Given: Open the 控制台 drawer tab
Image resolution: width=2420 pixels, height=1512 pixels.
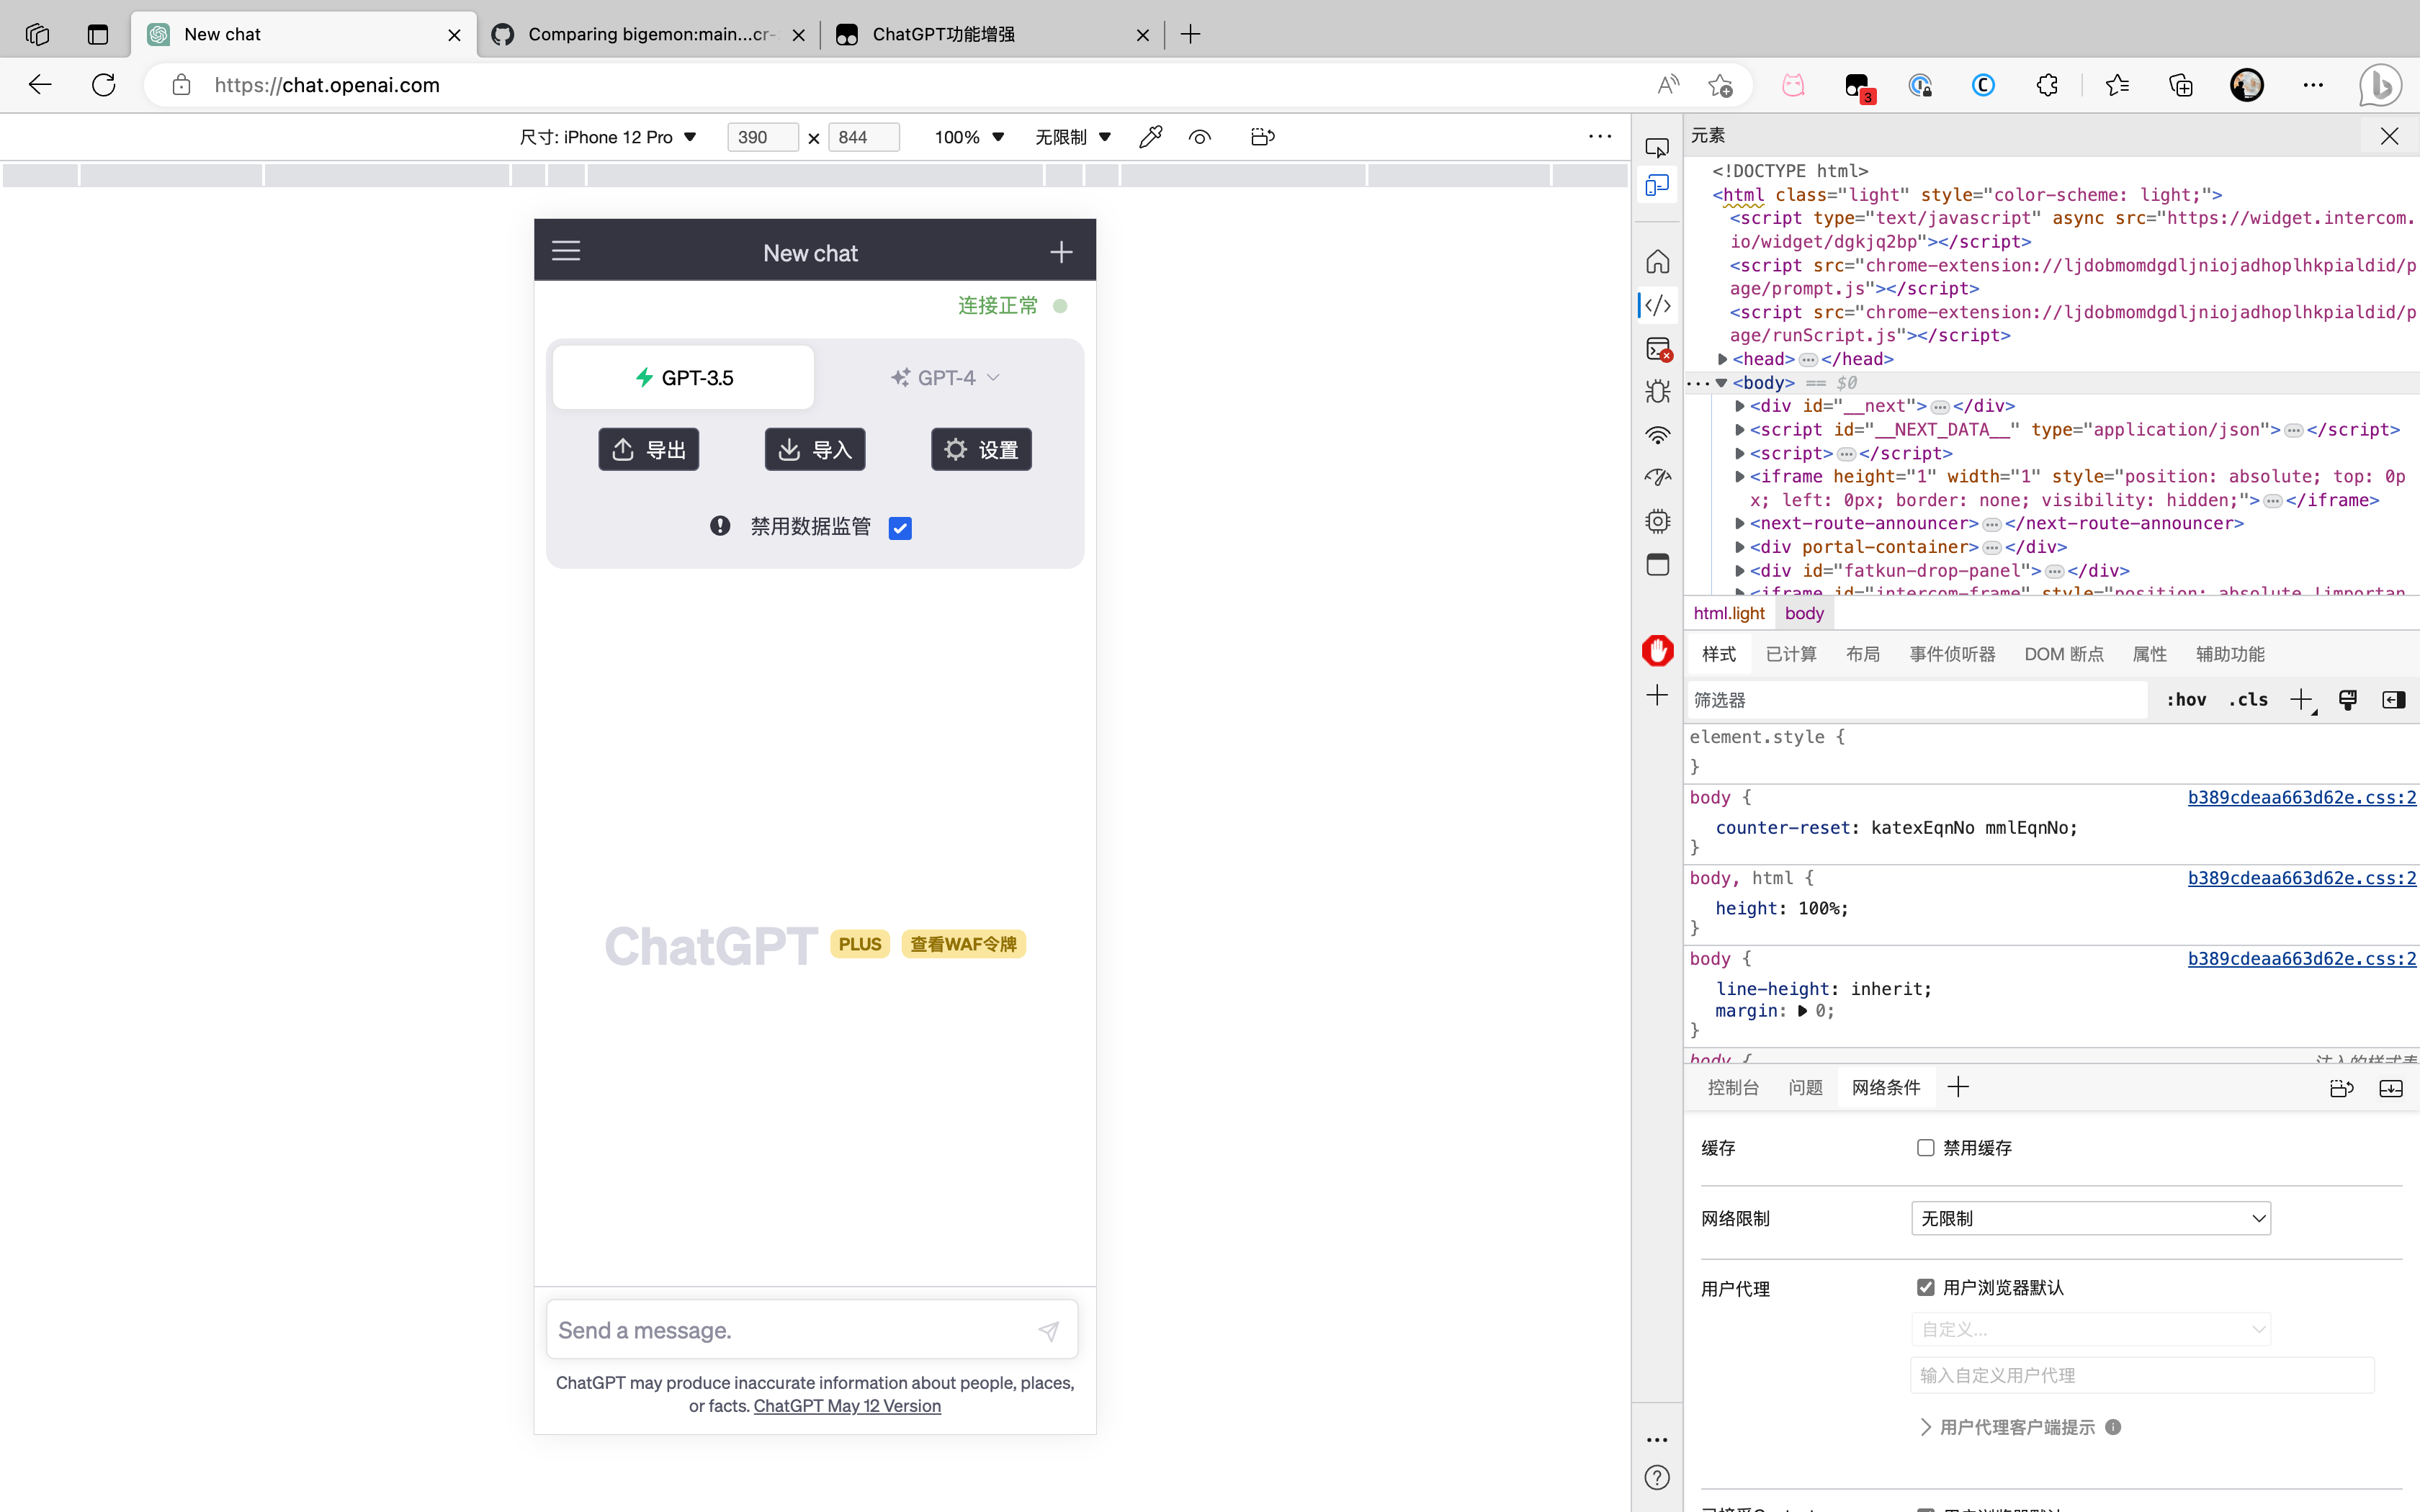Looking at the screenshot, I should pyautogui.click(x=1733, y=1087).
